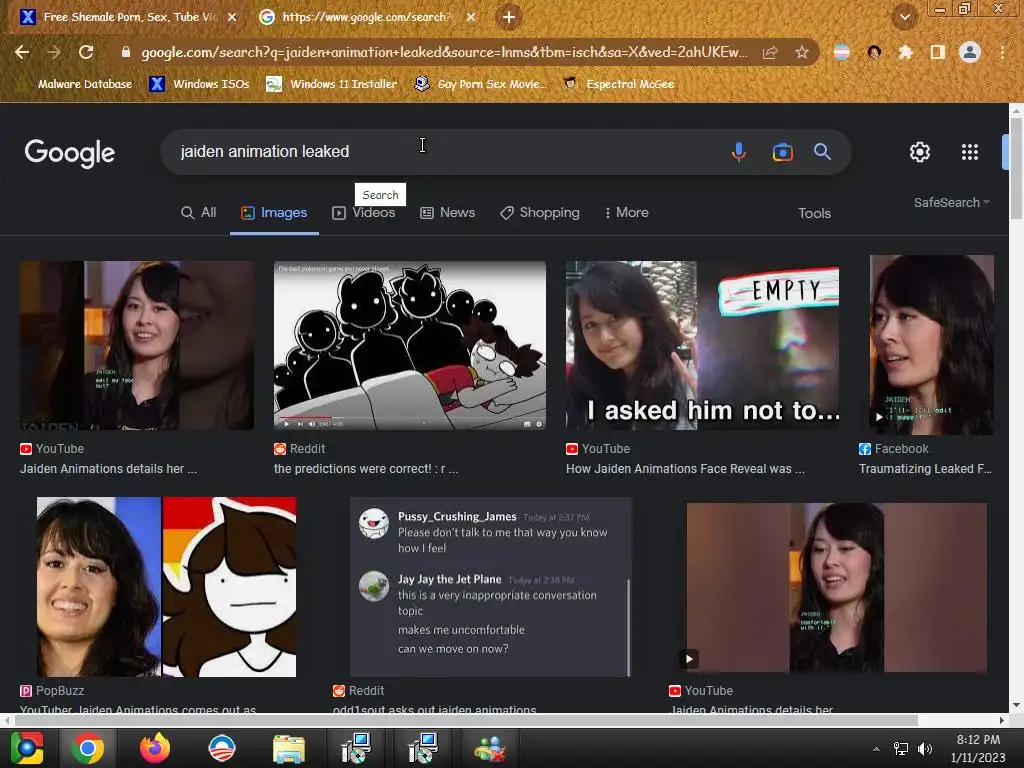Click the network tray icon

pyautogui.click(x=901, y=748)
